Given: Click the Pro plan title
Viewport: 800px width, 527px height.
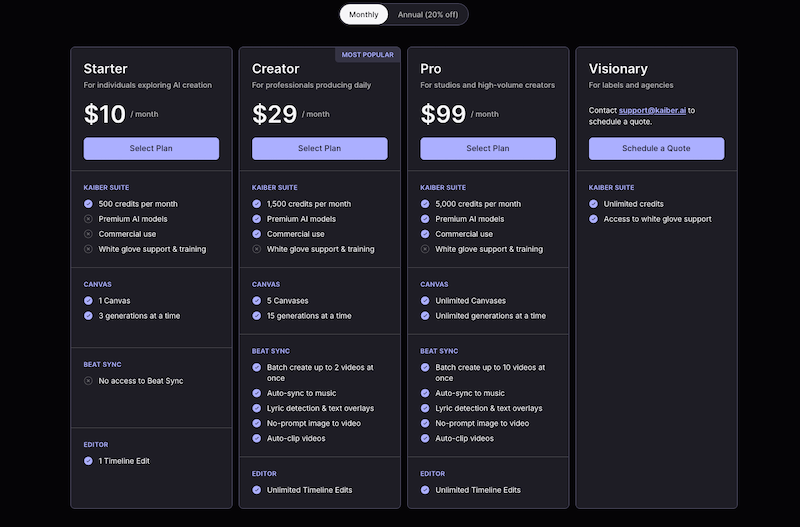Looking at the screenshot, I should click(x=431, y=69).
